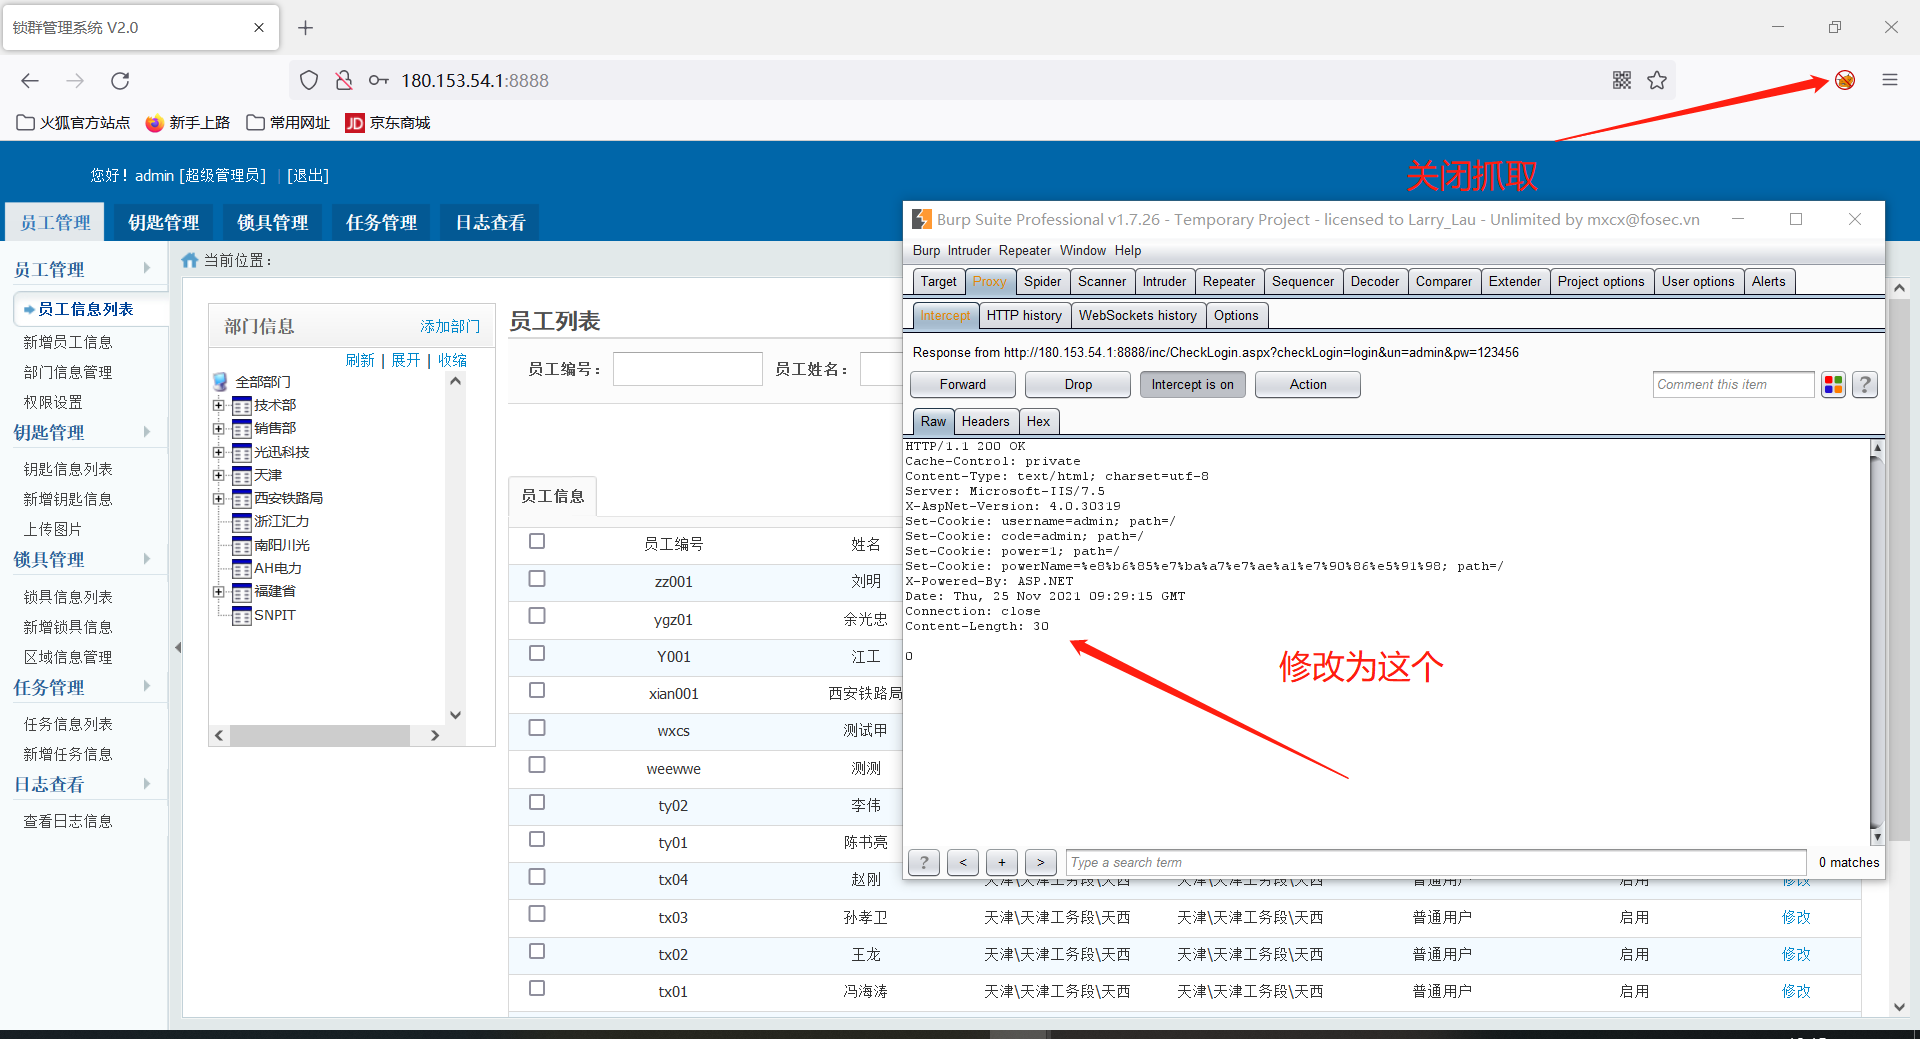Image resolution: width=1920 pixels, height=1039 pixels.
Task: Click the Comment this item field
Action: pos(1734,385)
